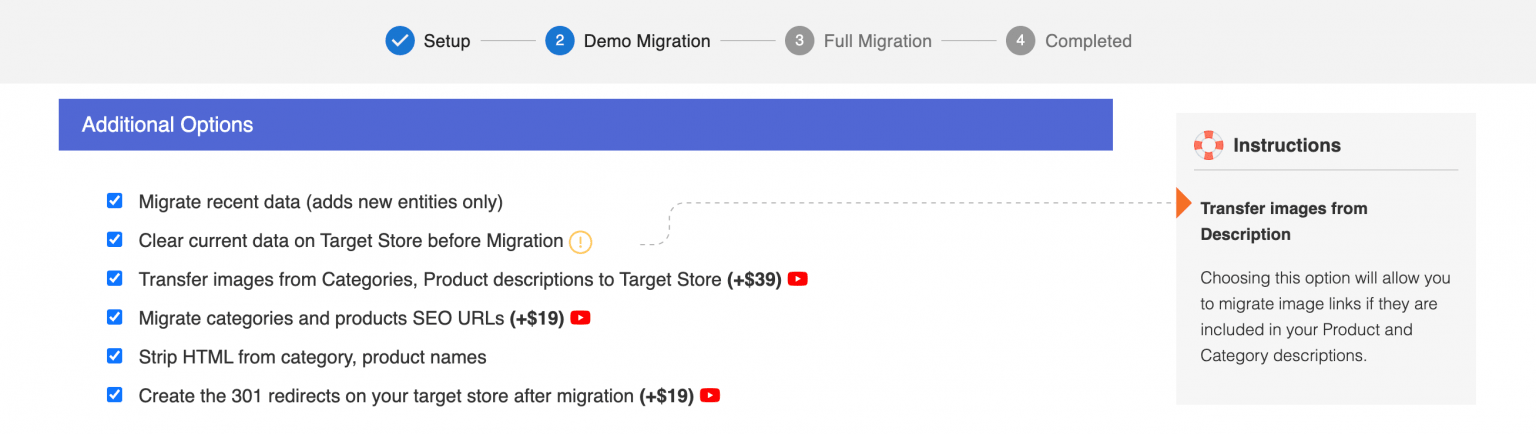
Task: Go to the Setup step label
Action: click(x=446, y=41)
